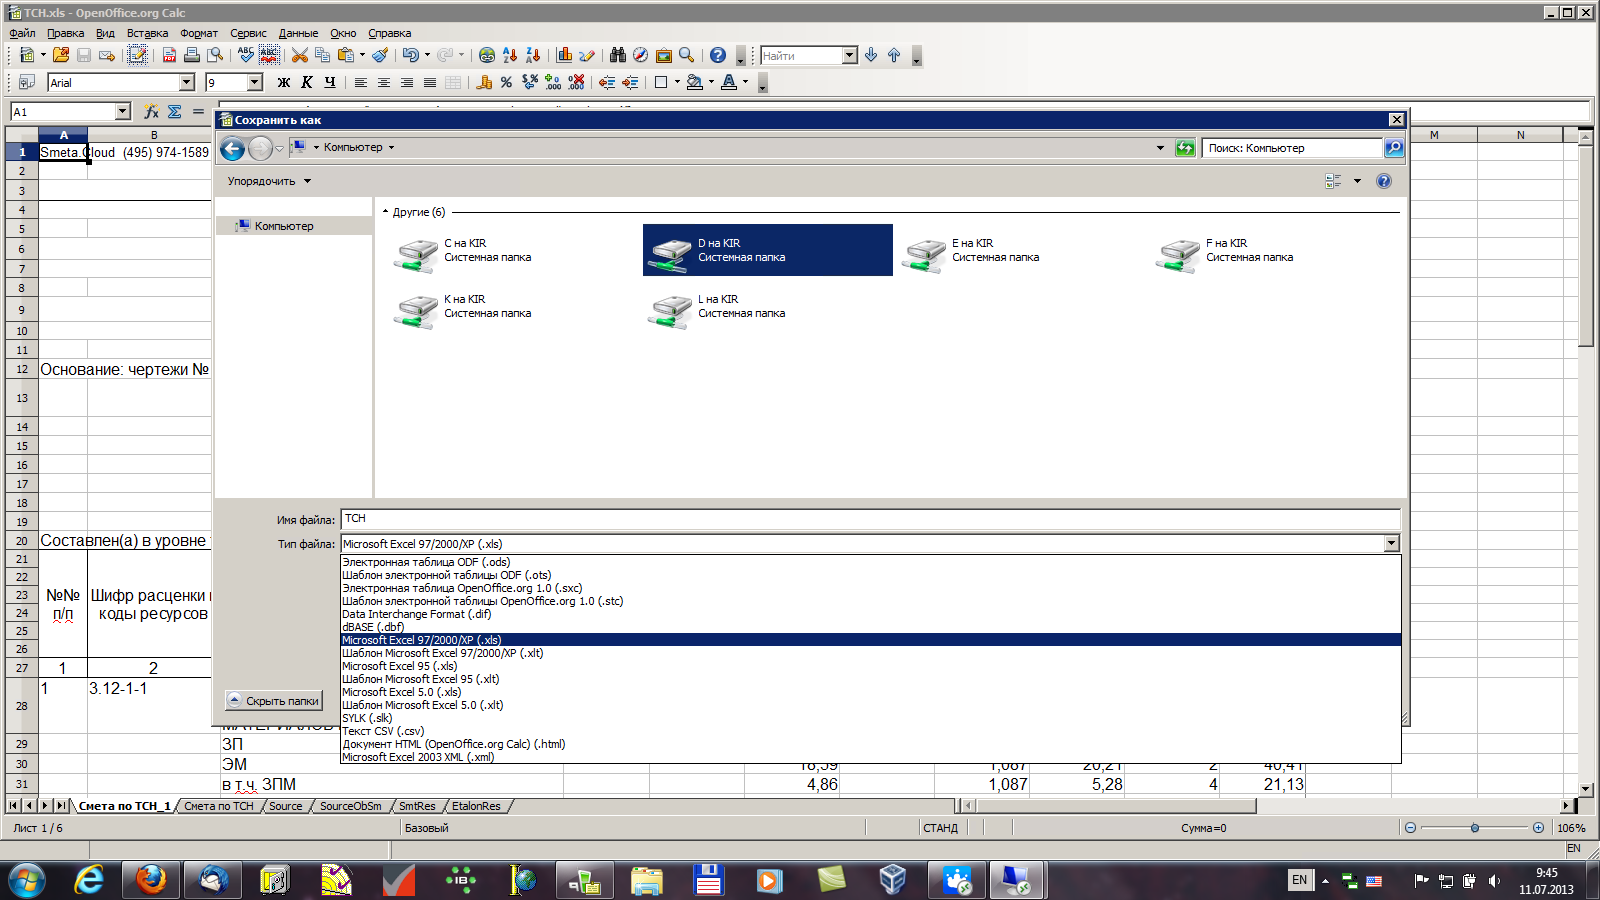Screen dimensions: 1600x900
Task: Open the Данные menu
Action: coord(298,33)
